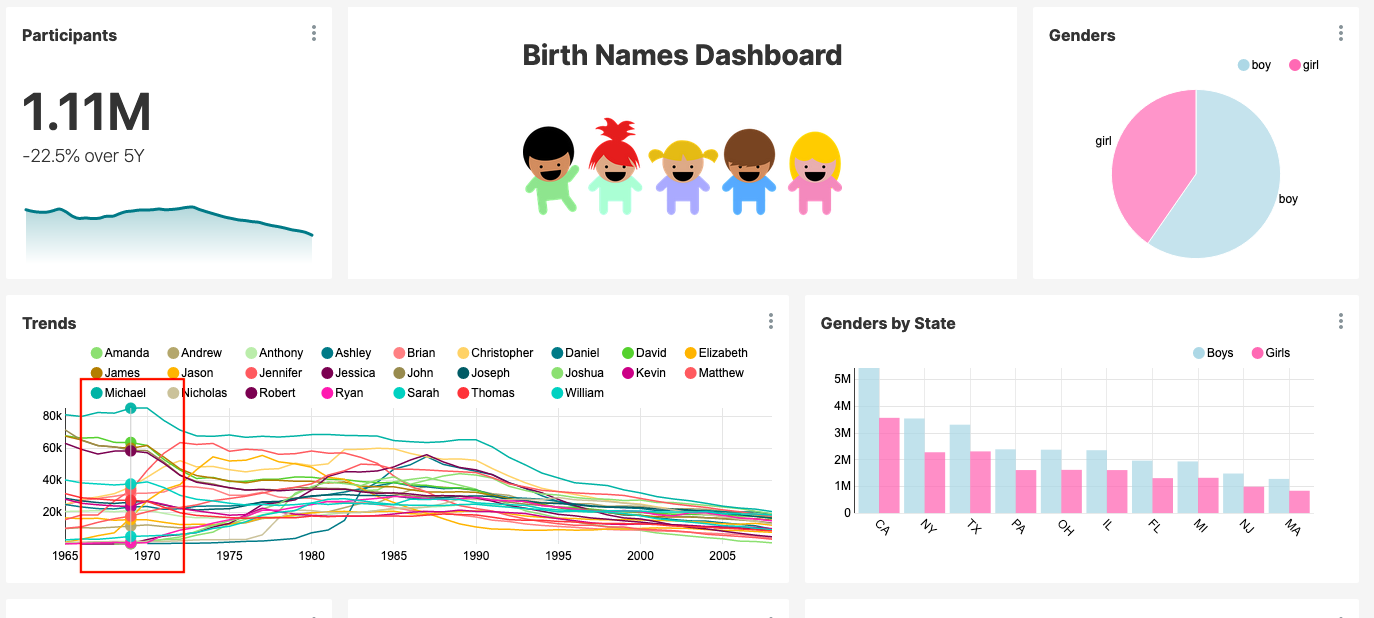Toggle the Christopher legend entry

pos(495,353)
